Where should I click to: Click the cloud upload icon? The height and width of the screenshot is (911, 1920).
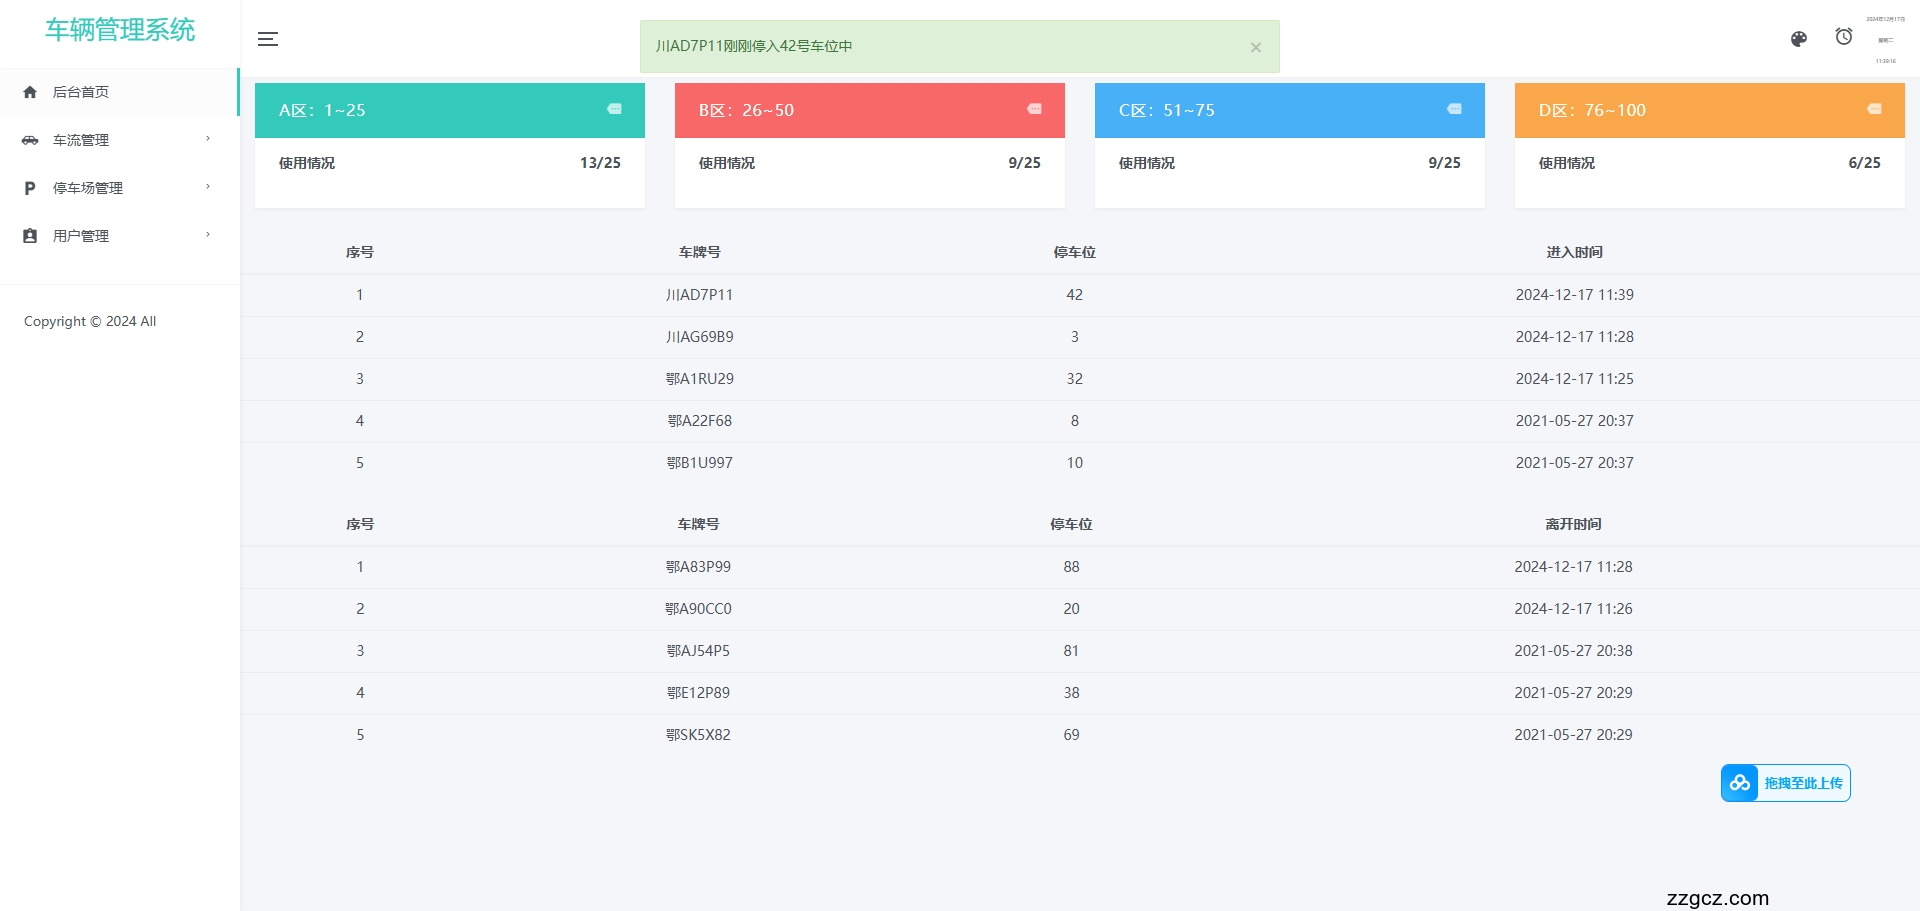(x=1740, y=783)
